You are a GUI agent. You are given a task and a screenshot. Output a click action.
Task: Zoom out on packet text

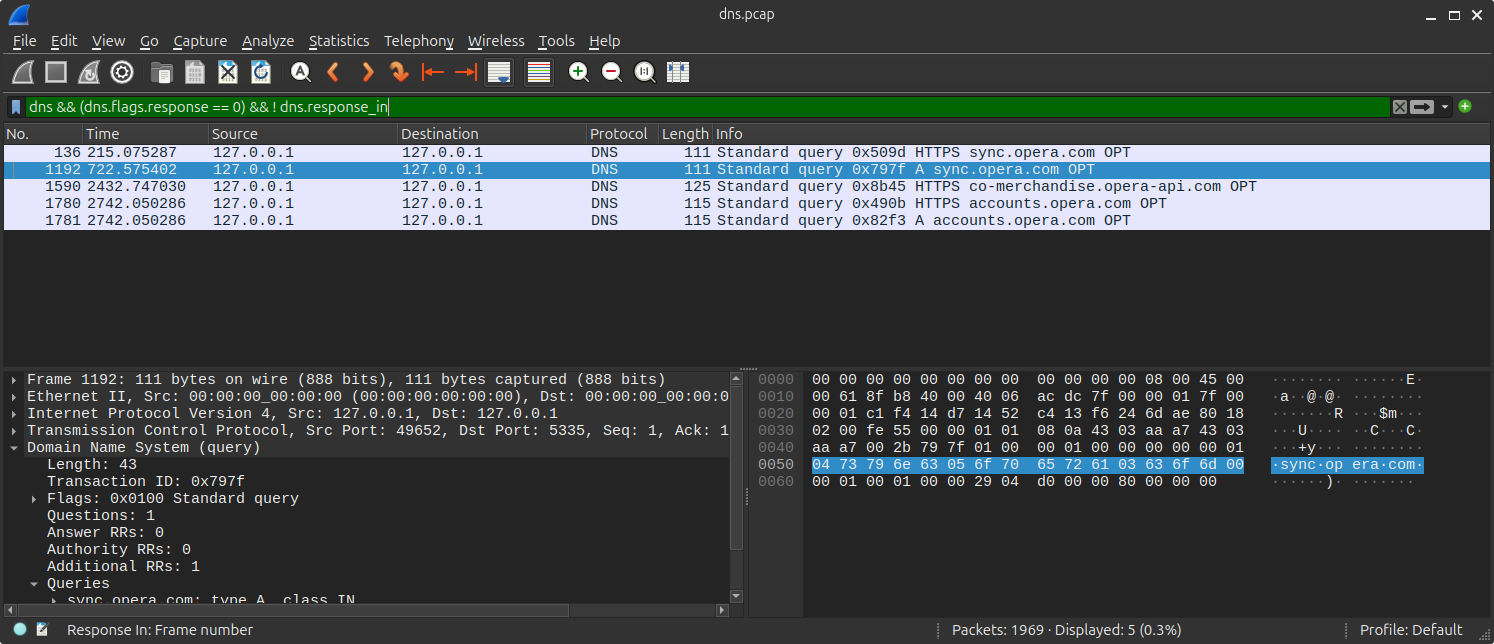611,72
